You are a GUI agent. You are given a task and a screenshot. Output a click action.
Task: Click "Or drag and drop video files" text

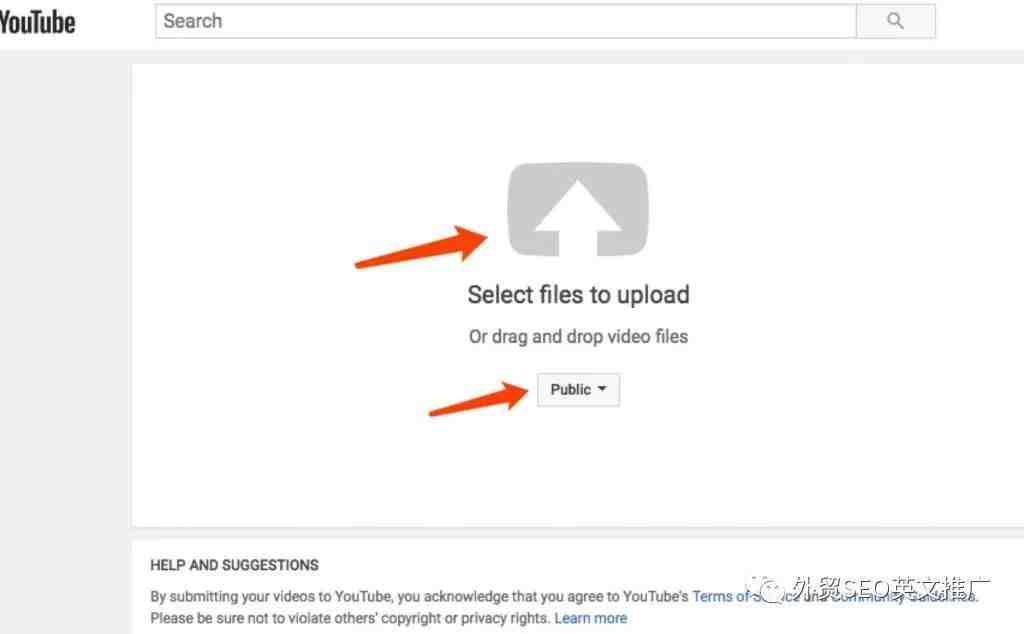(578, 337)
